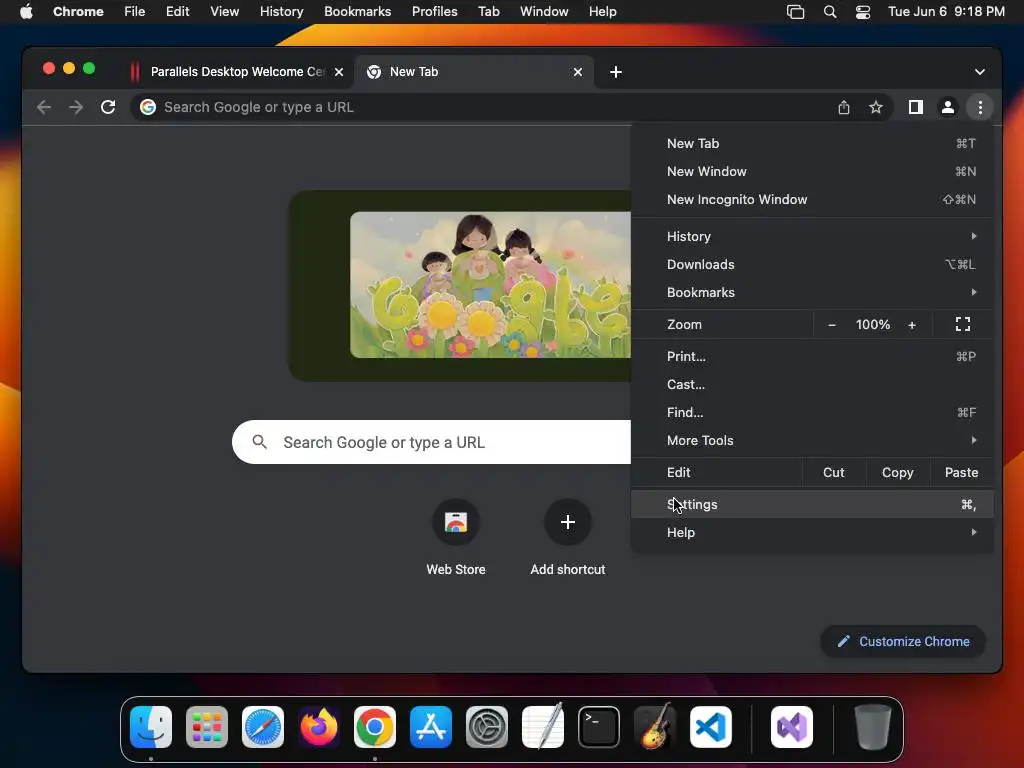Click the share page icon

844,107
